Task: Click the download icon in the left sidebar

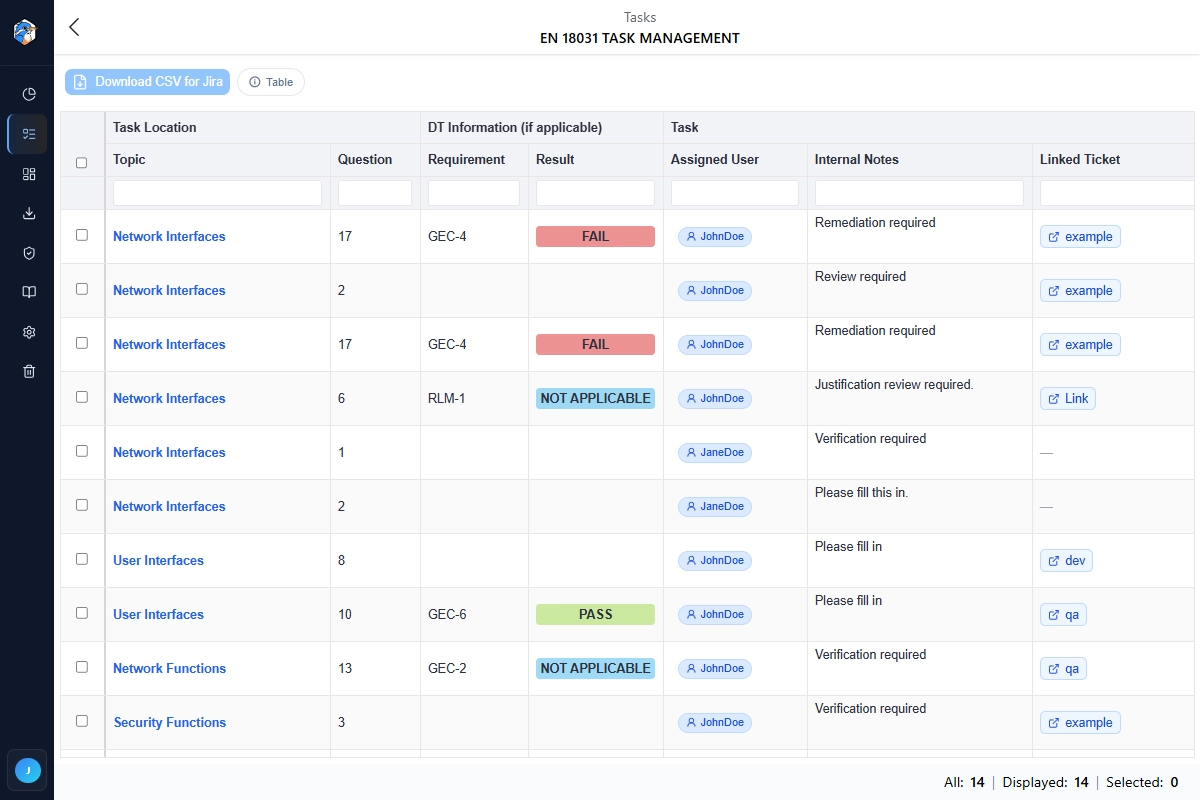Action: [28, 213]
